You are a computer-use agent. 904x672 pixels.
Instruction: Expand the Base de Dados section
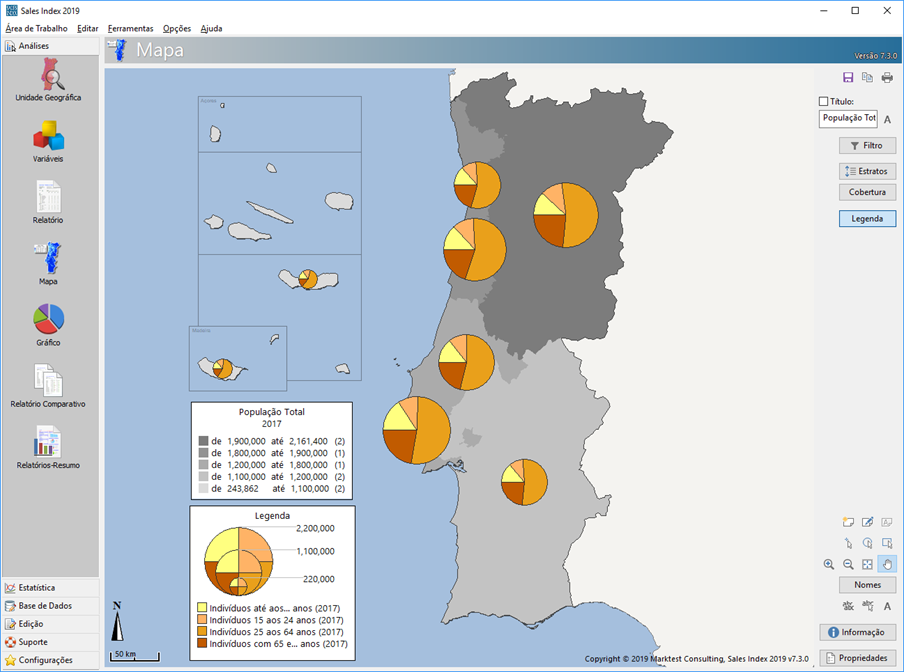click(50, 606)
